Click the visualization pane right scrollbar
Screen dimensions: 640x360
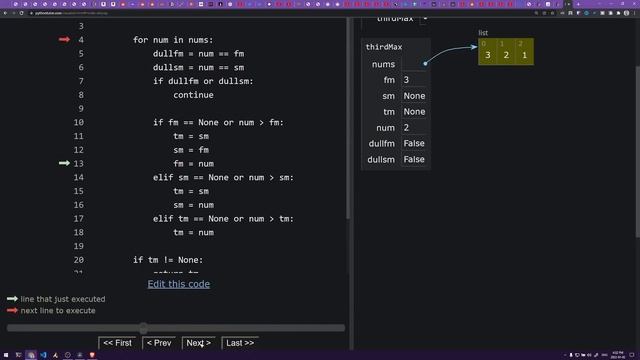[637, 151]
